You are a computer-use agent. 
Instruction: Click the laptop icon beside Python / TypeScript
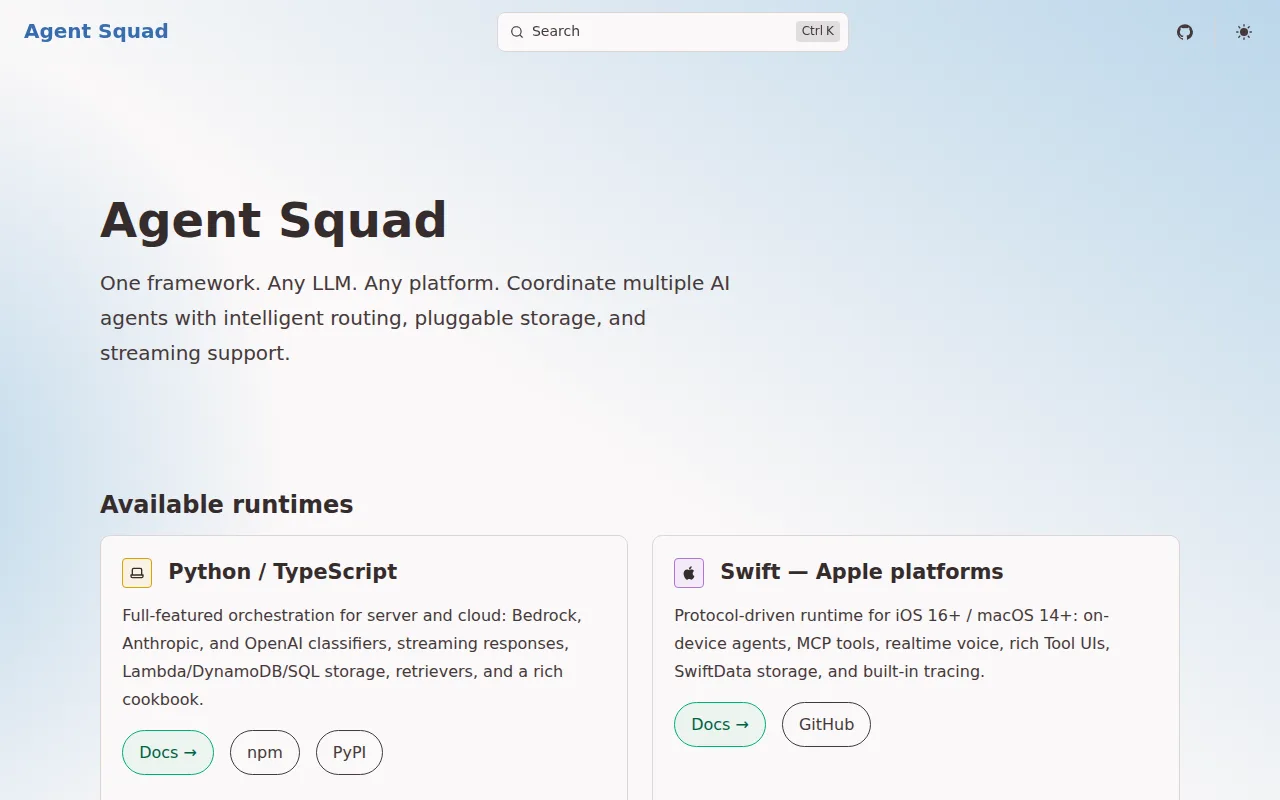point(137,573)
